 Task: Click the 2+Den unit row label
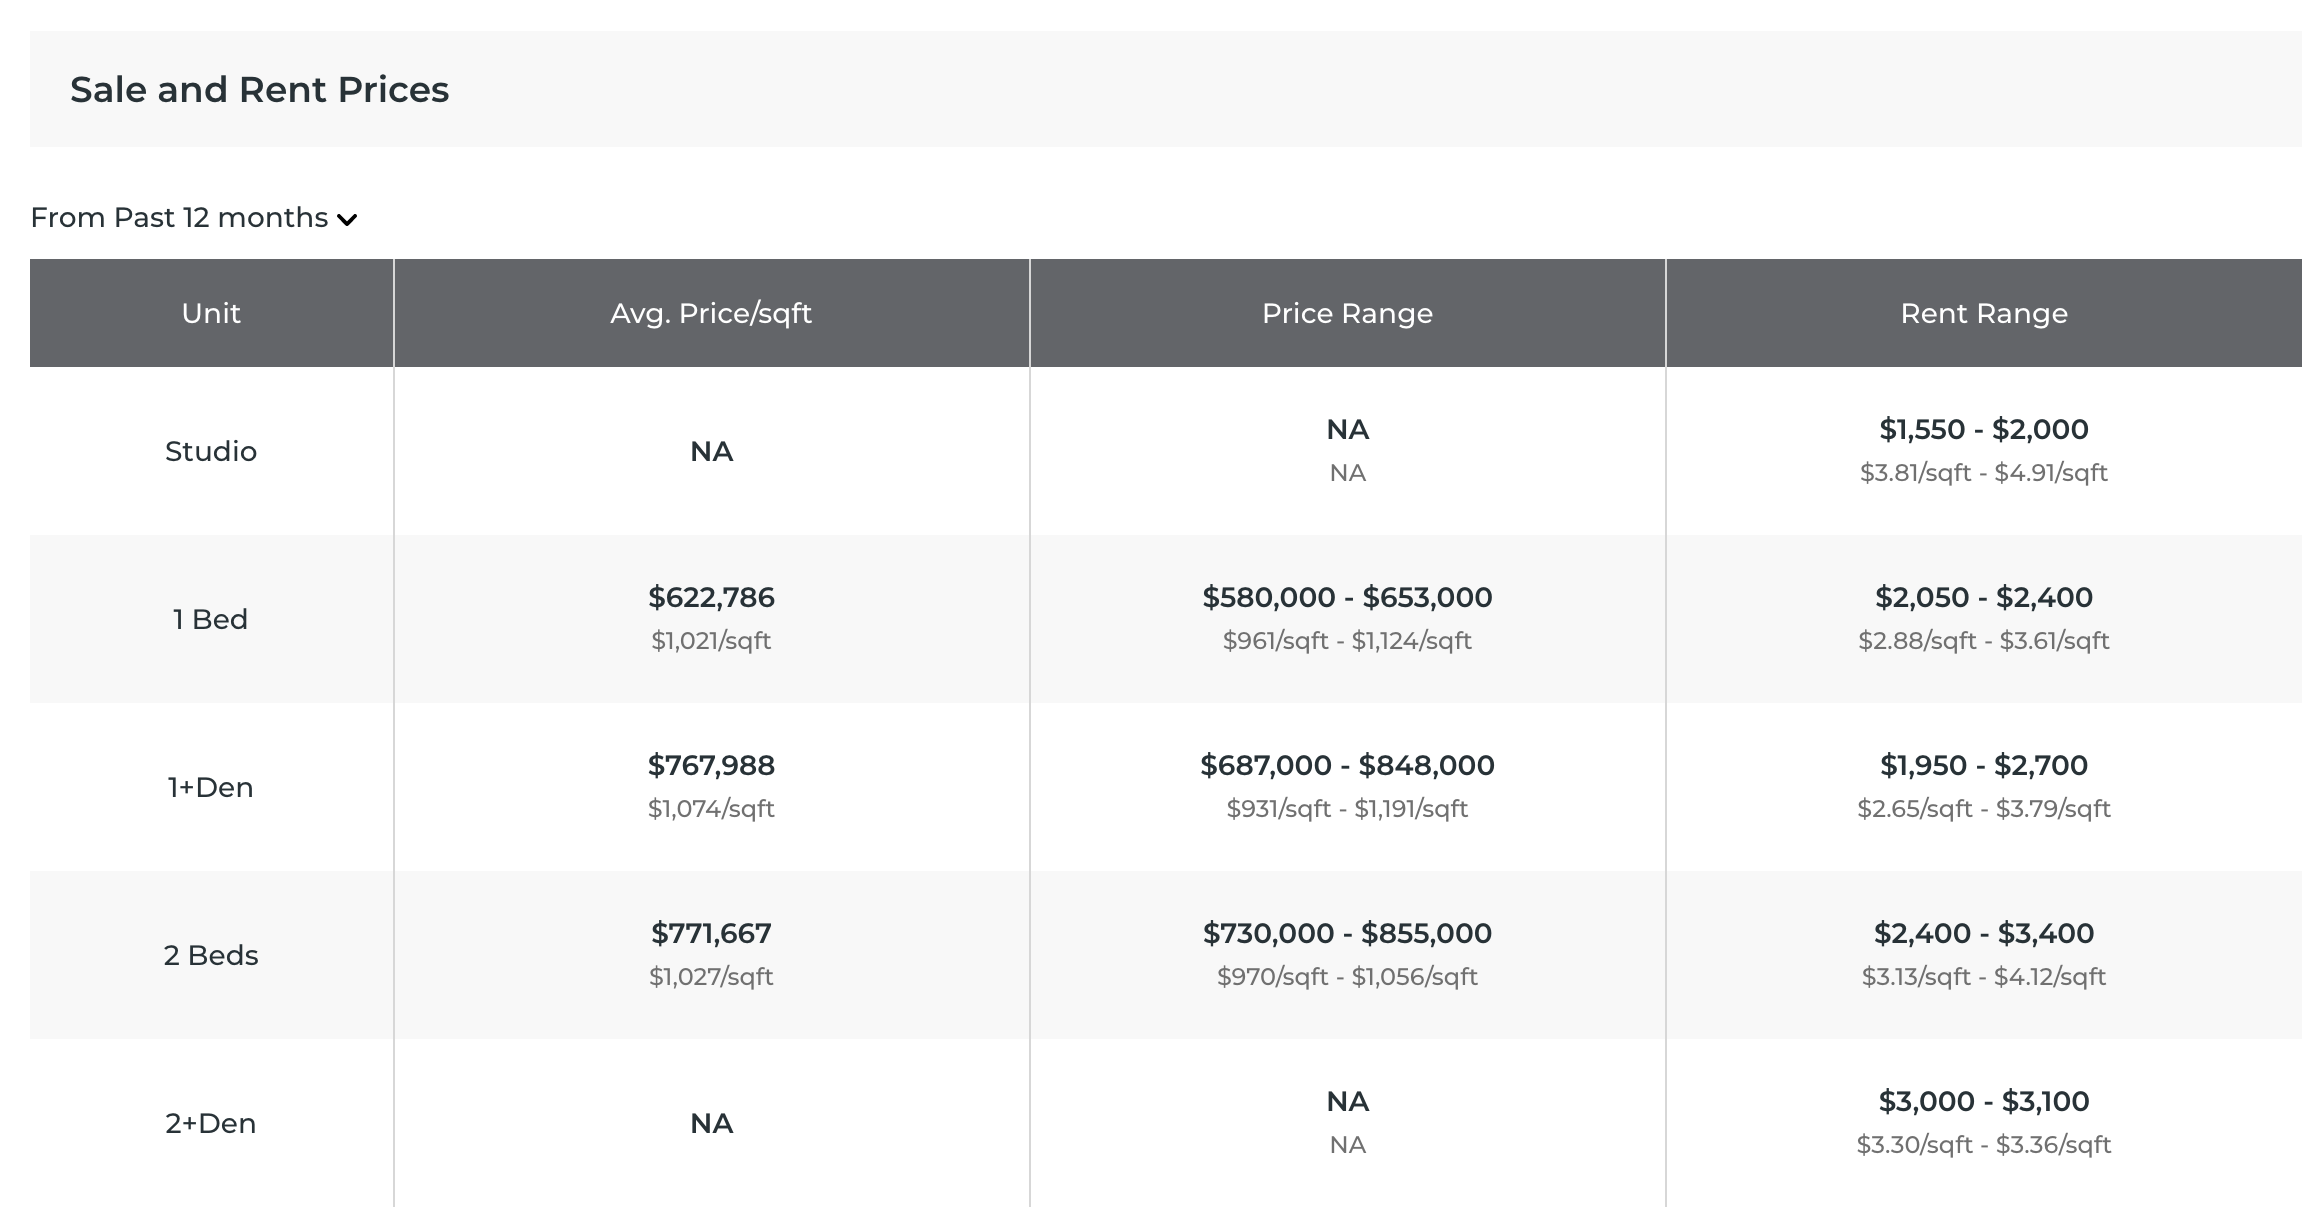coord(211,1124)
